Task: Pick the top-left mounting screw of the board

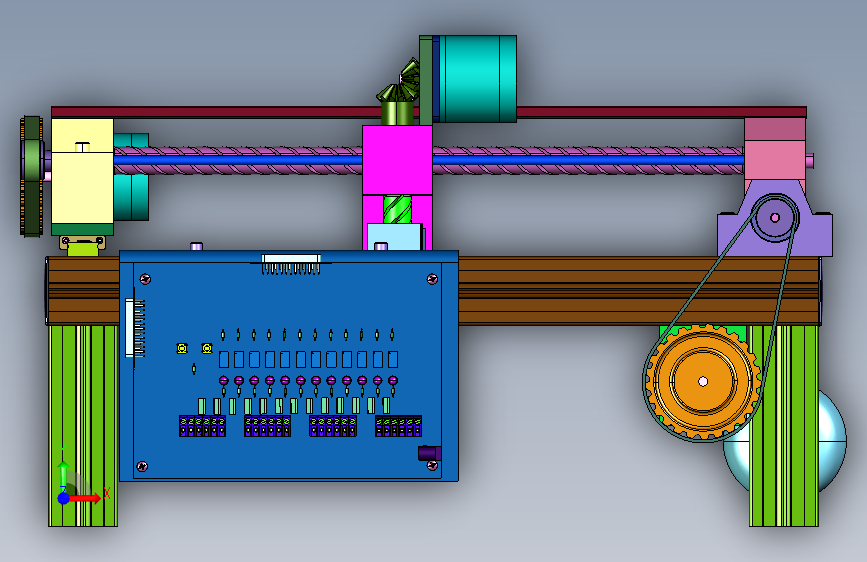Action: coord(145,279)
